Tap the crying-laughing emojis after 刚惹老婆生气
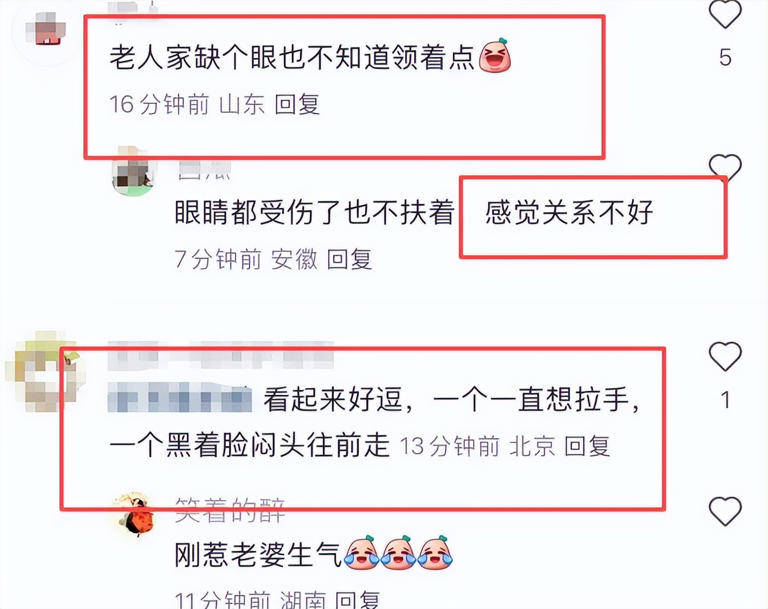 click(398, 553)
